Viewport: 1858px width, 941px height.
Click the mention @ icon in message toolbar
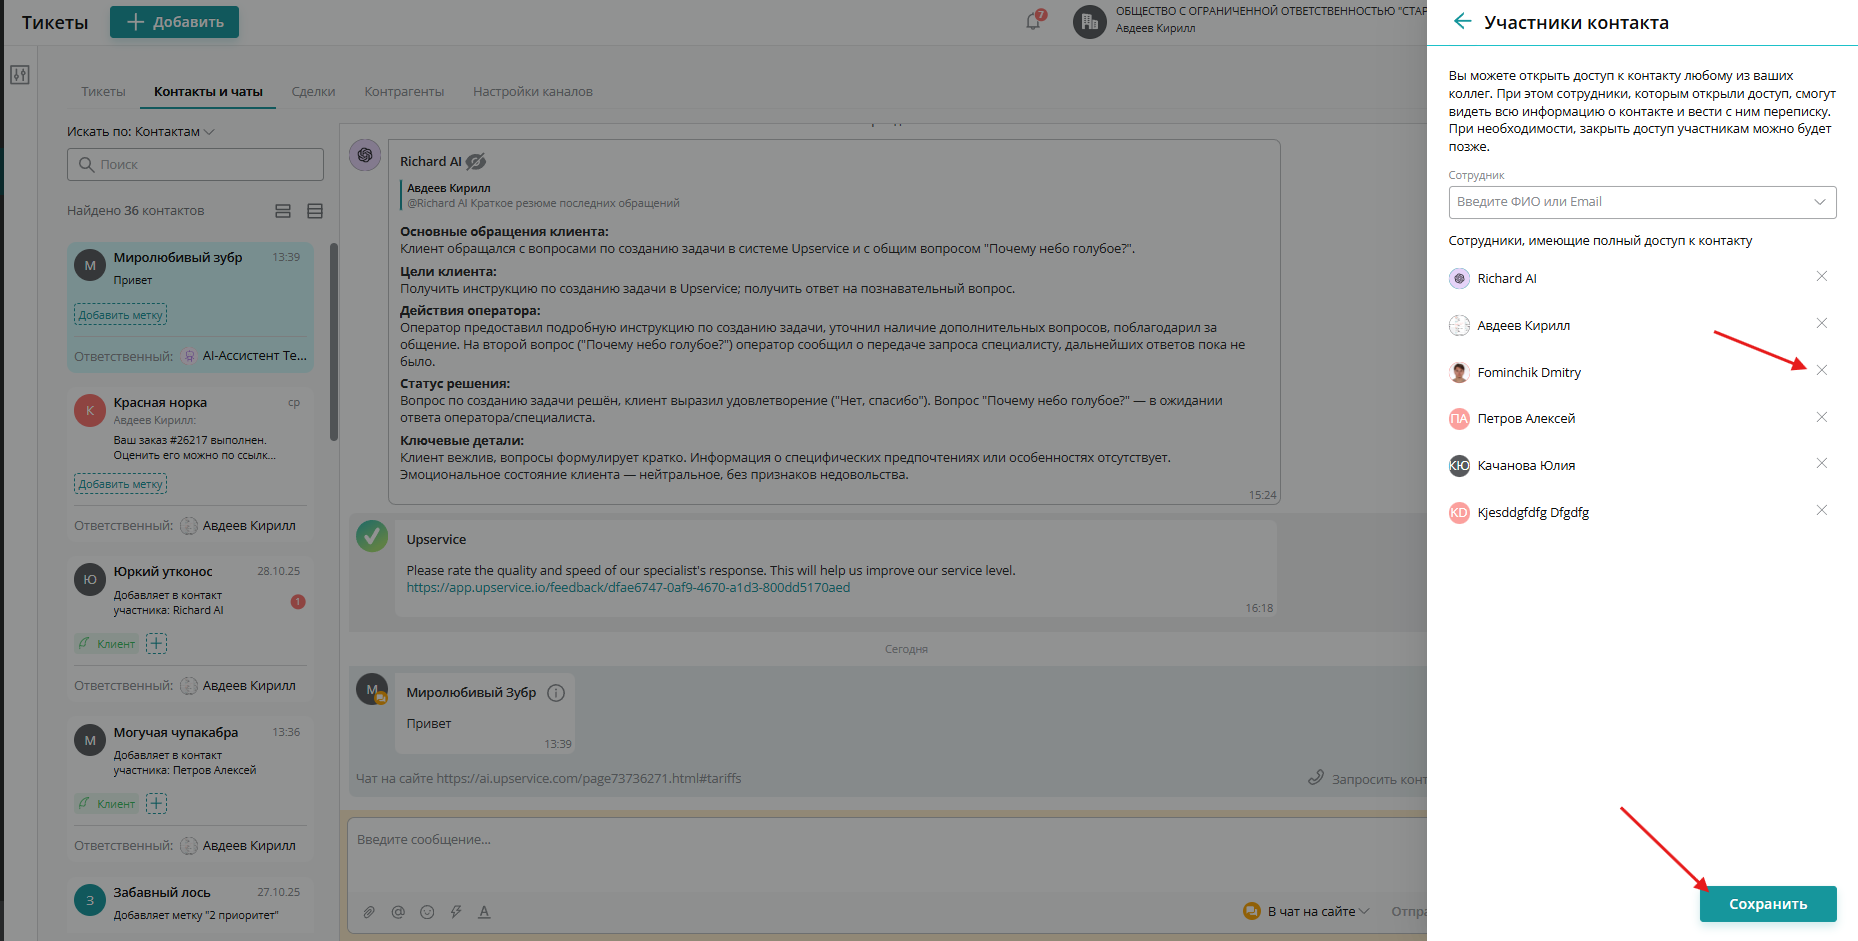click(398, 912)
